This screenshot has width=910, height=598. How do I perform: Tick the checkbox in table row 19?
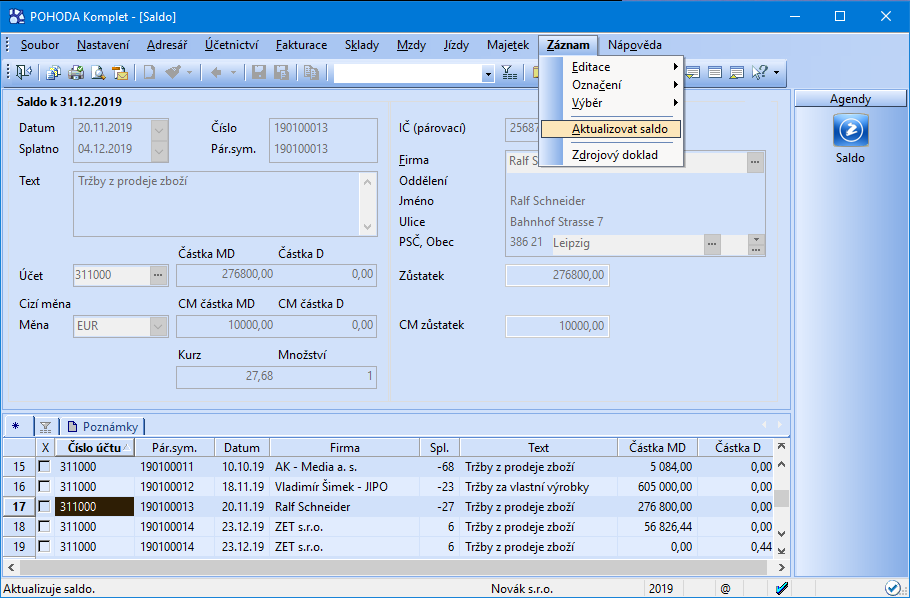[x=44, y=546]
